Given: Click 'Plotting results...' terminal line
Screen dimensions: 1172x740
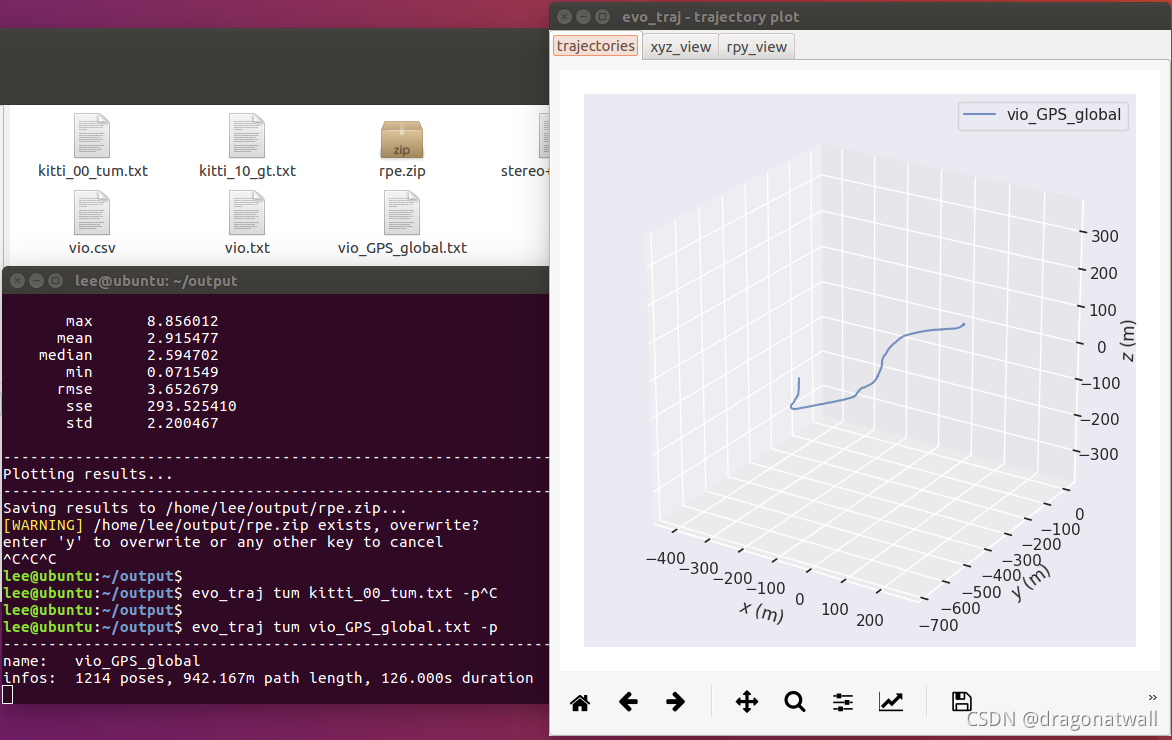Looking at the screenshot, I should [88, 475].
